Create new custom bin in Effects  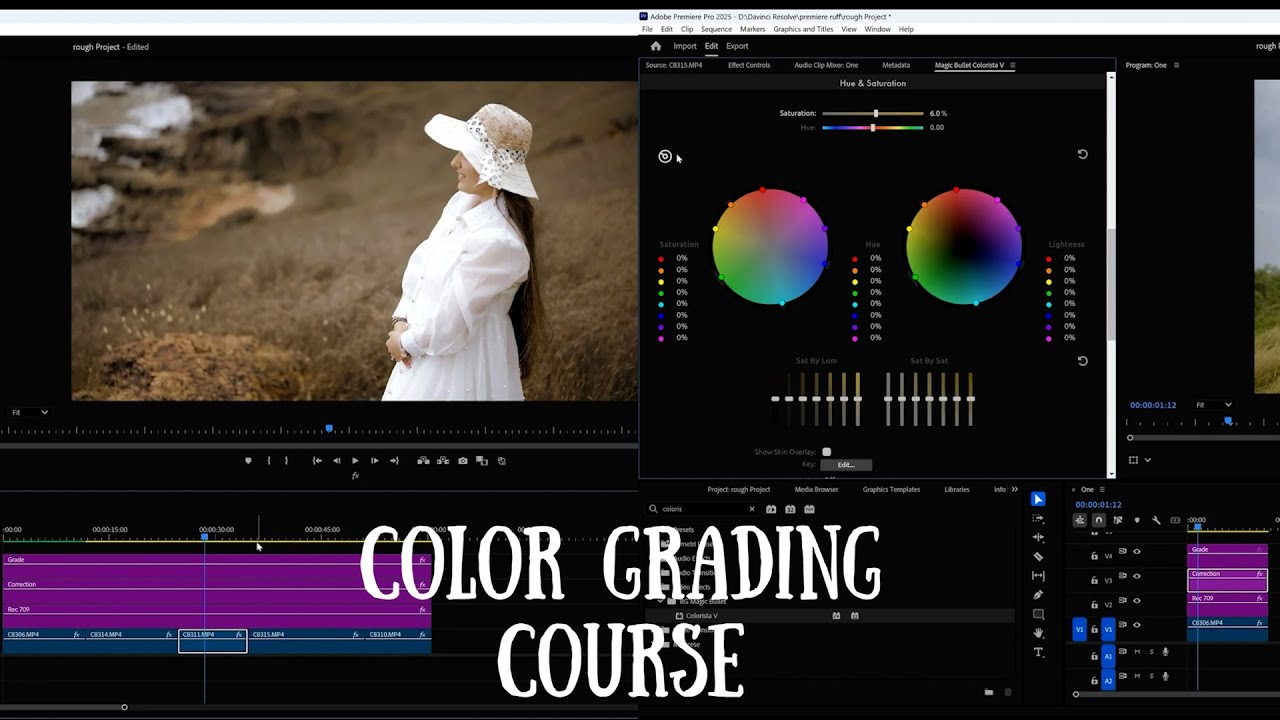[989, 692]
